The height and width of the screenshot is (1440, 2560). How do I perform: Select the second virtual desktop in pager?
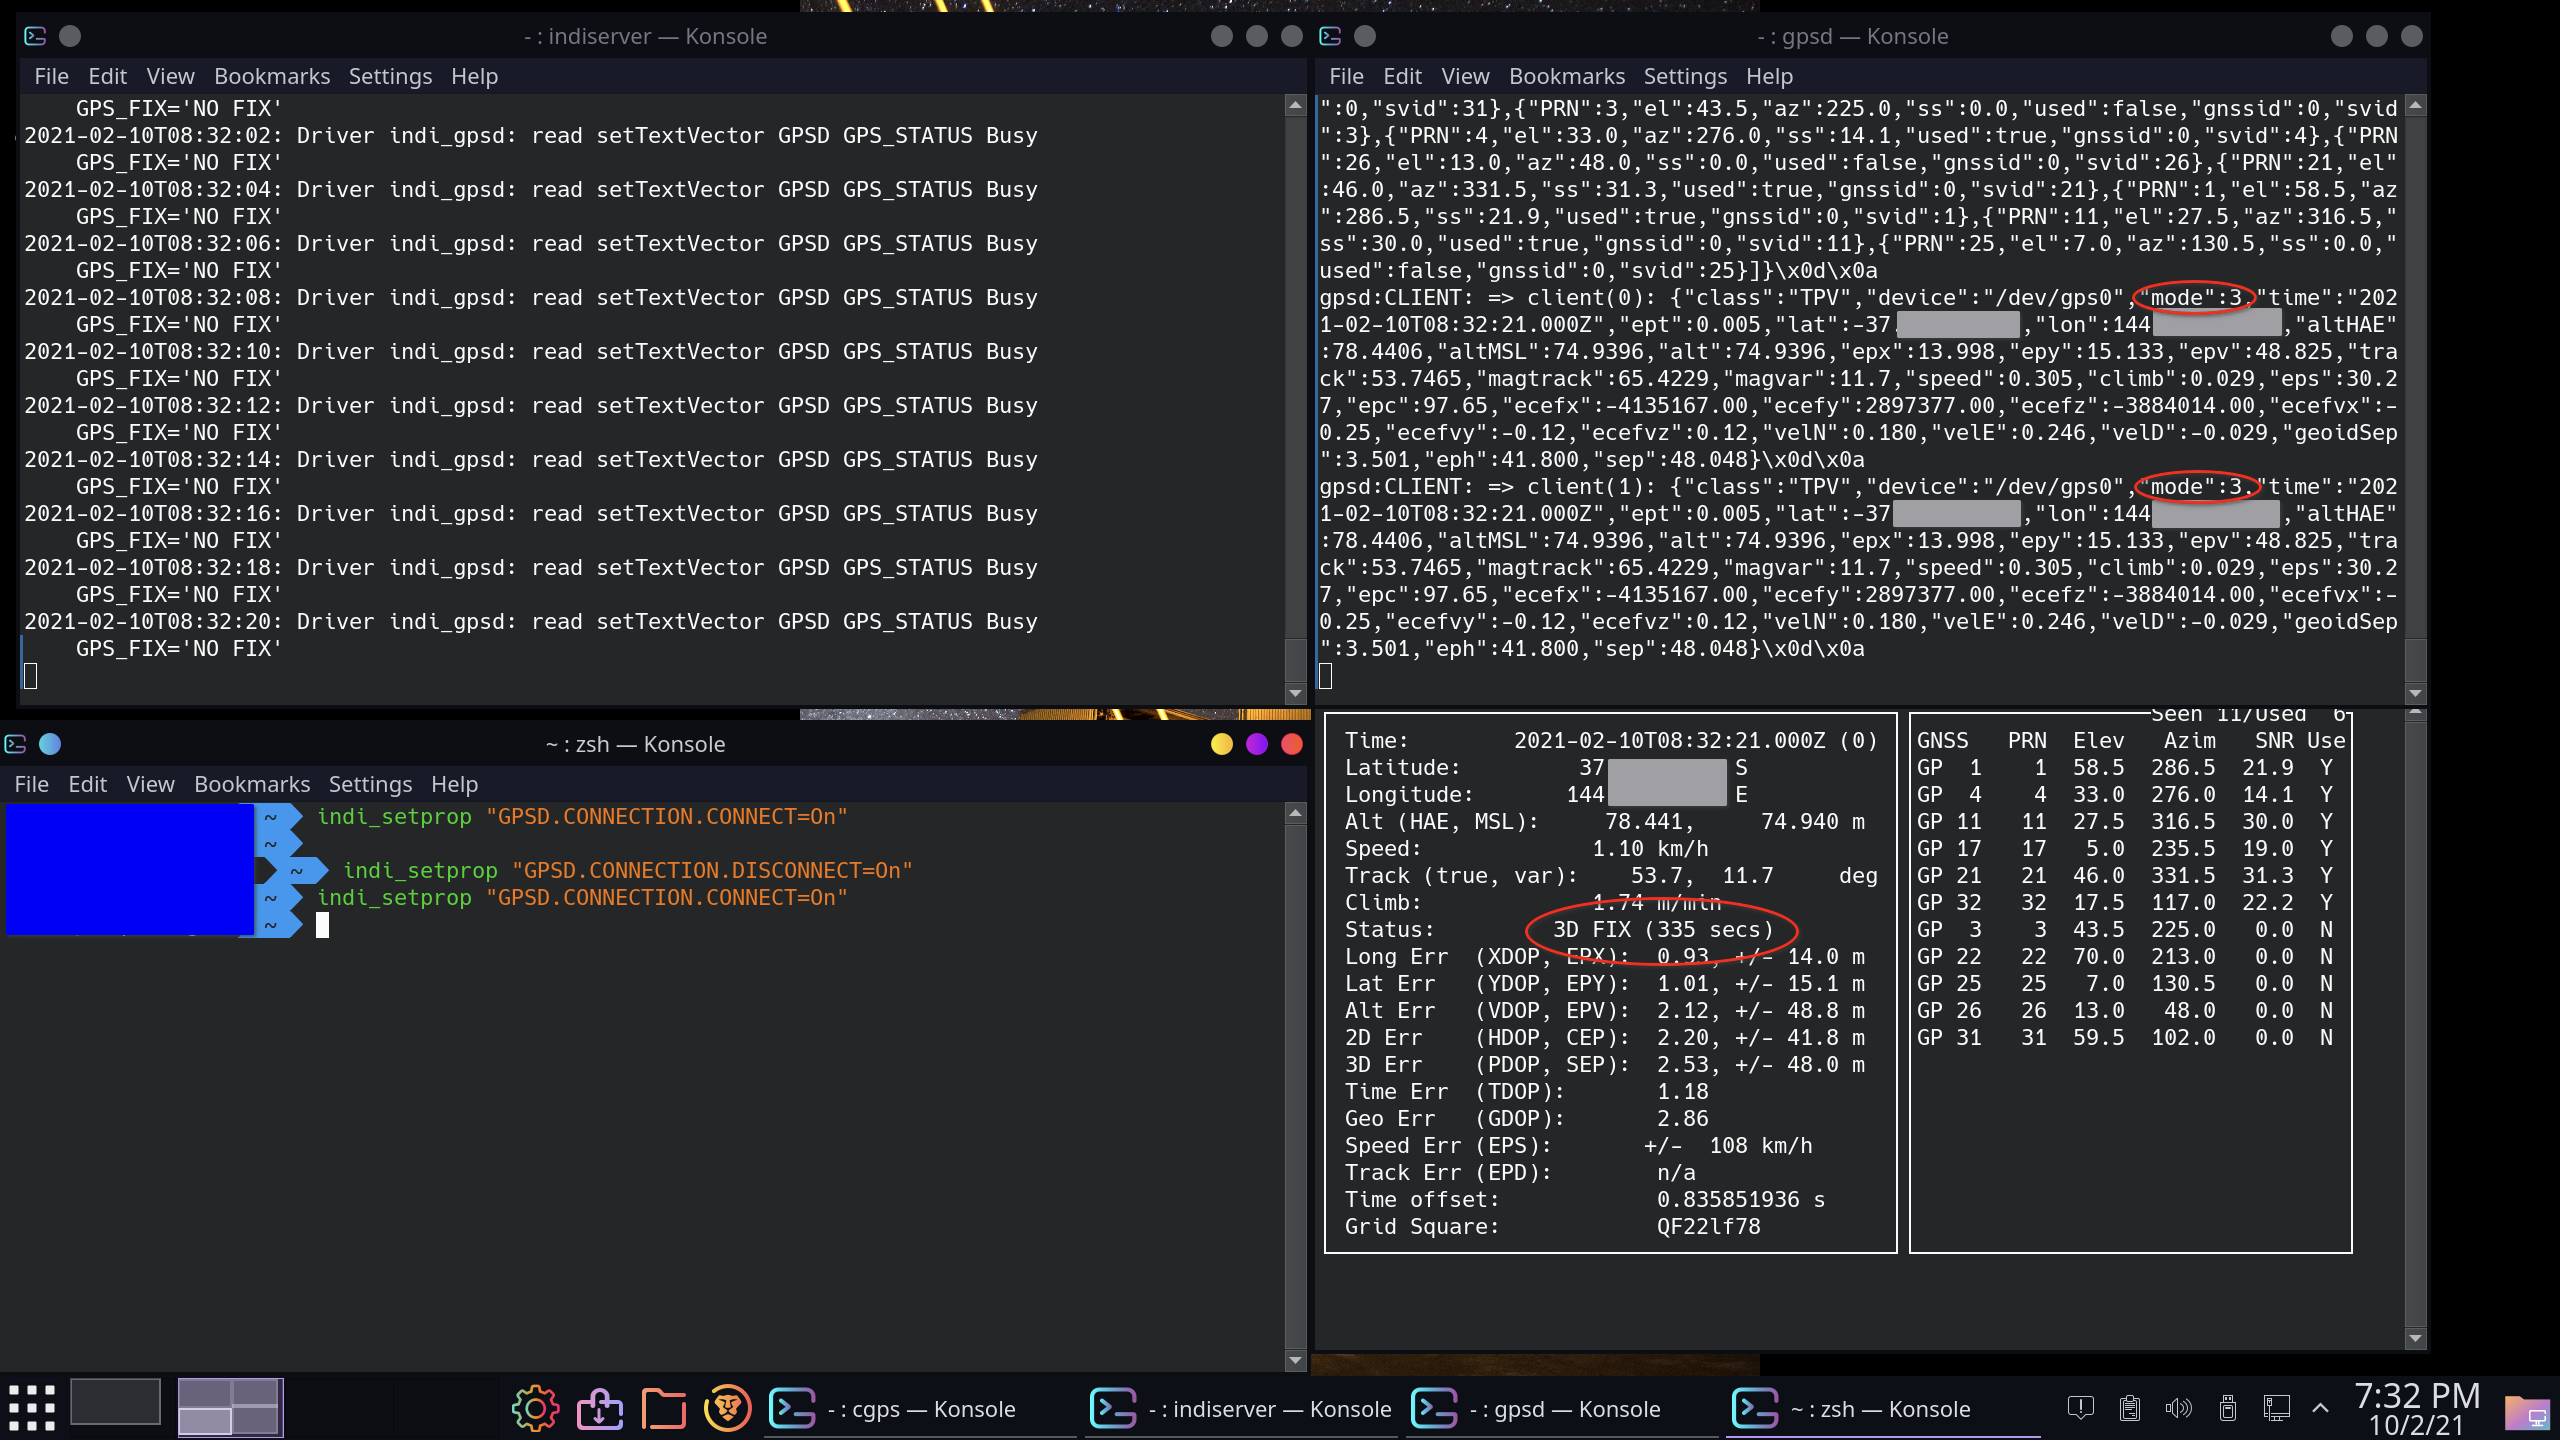[230, 1406]
